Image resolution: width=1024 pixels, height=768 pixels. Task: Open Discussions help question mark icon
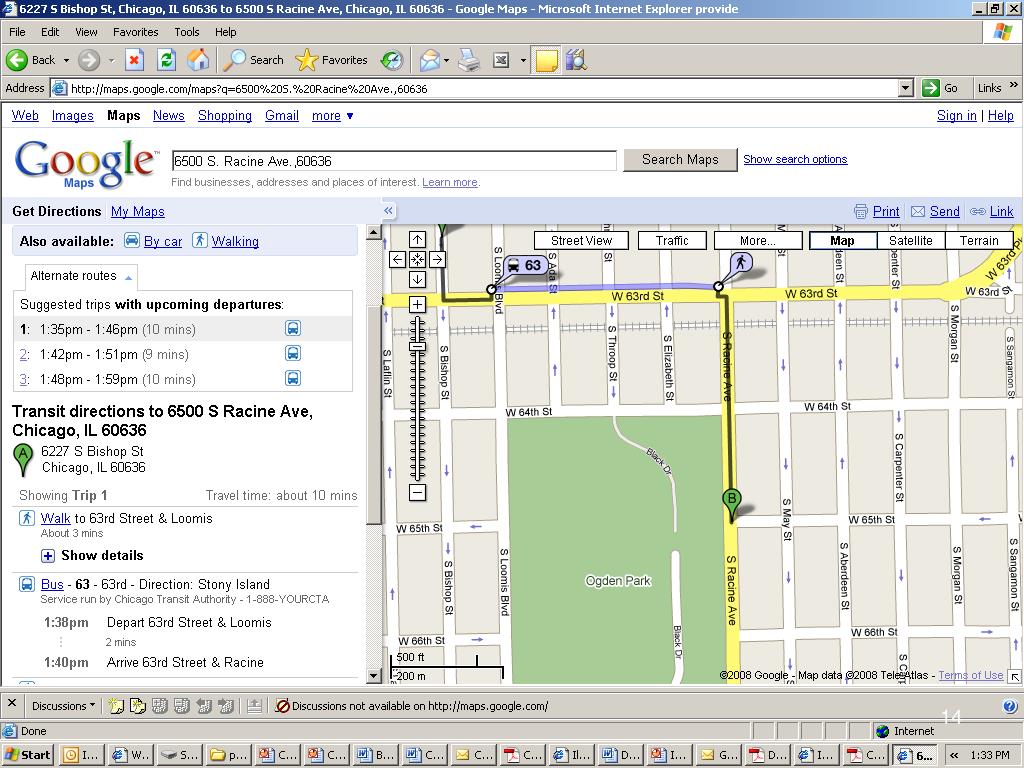1010,705
